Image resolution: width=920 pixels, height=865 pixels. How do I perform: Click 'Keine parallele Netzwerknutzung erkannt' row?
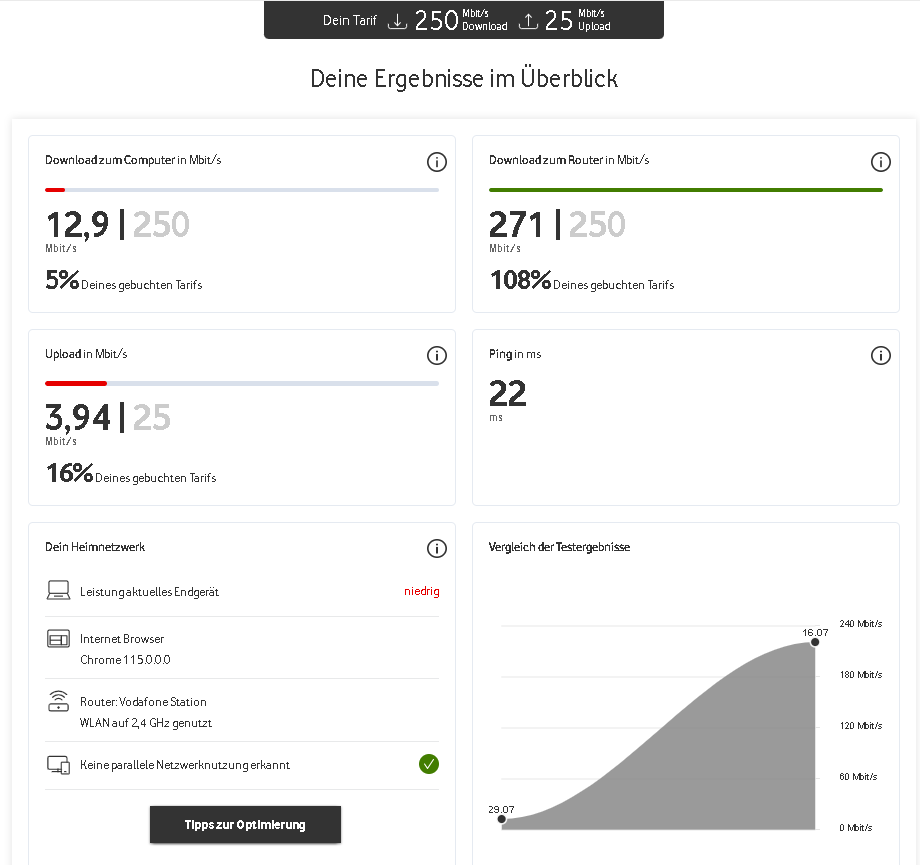[x=242, y=765]
